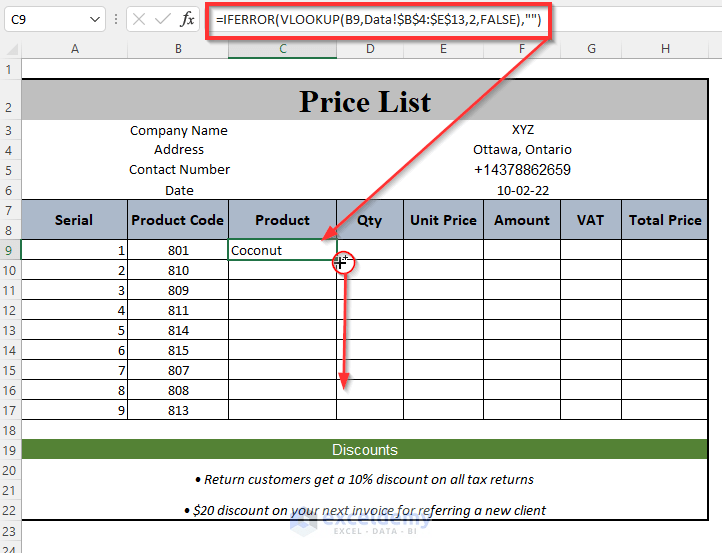This screenshot has height=553, width=722.
Task: Click the green Discounts banner cell
Action: coord(365,449)
